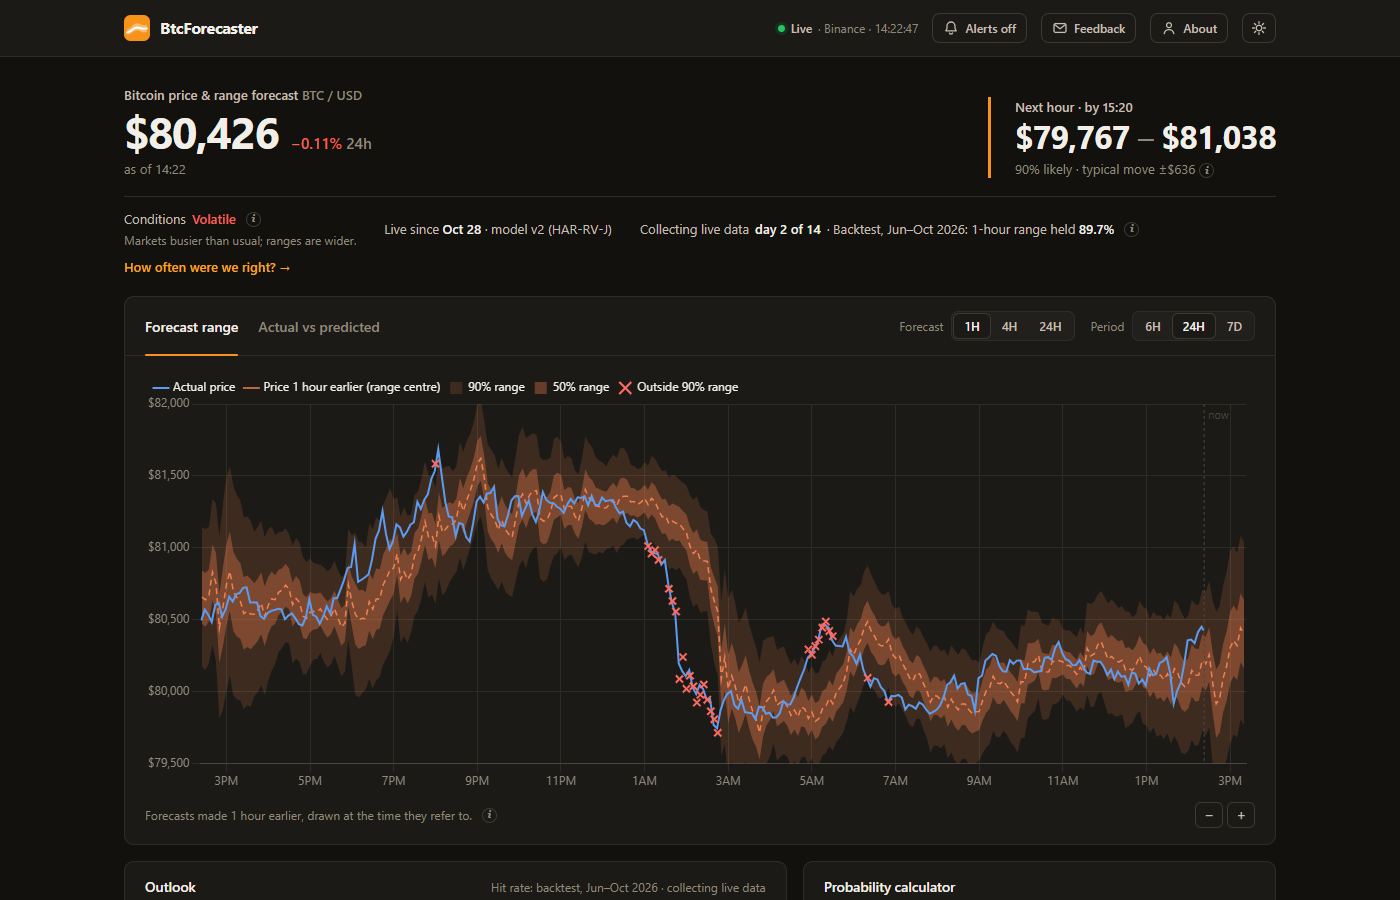Toggle Price 1 hour earlier legend entry
The height and width of the screenshot is (900, 1400).
pos(341,387)
